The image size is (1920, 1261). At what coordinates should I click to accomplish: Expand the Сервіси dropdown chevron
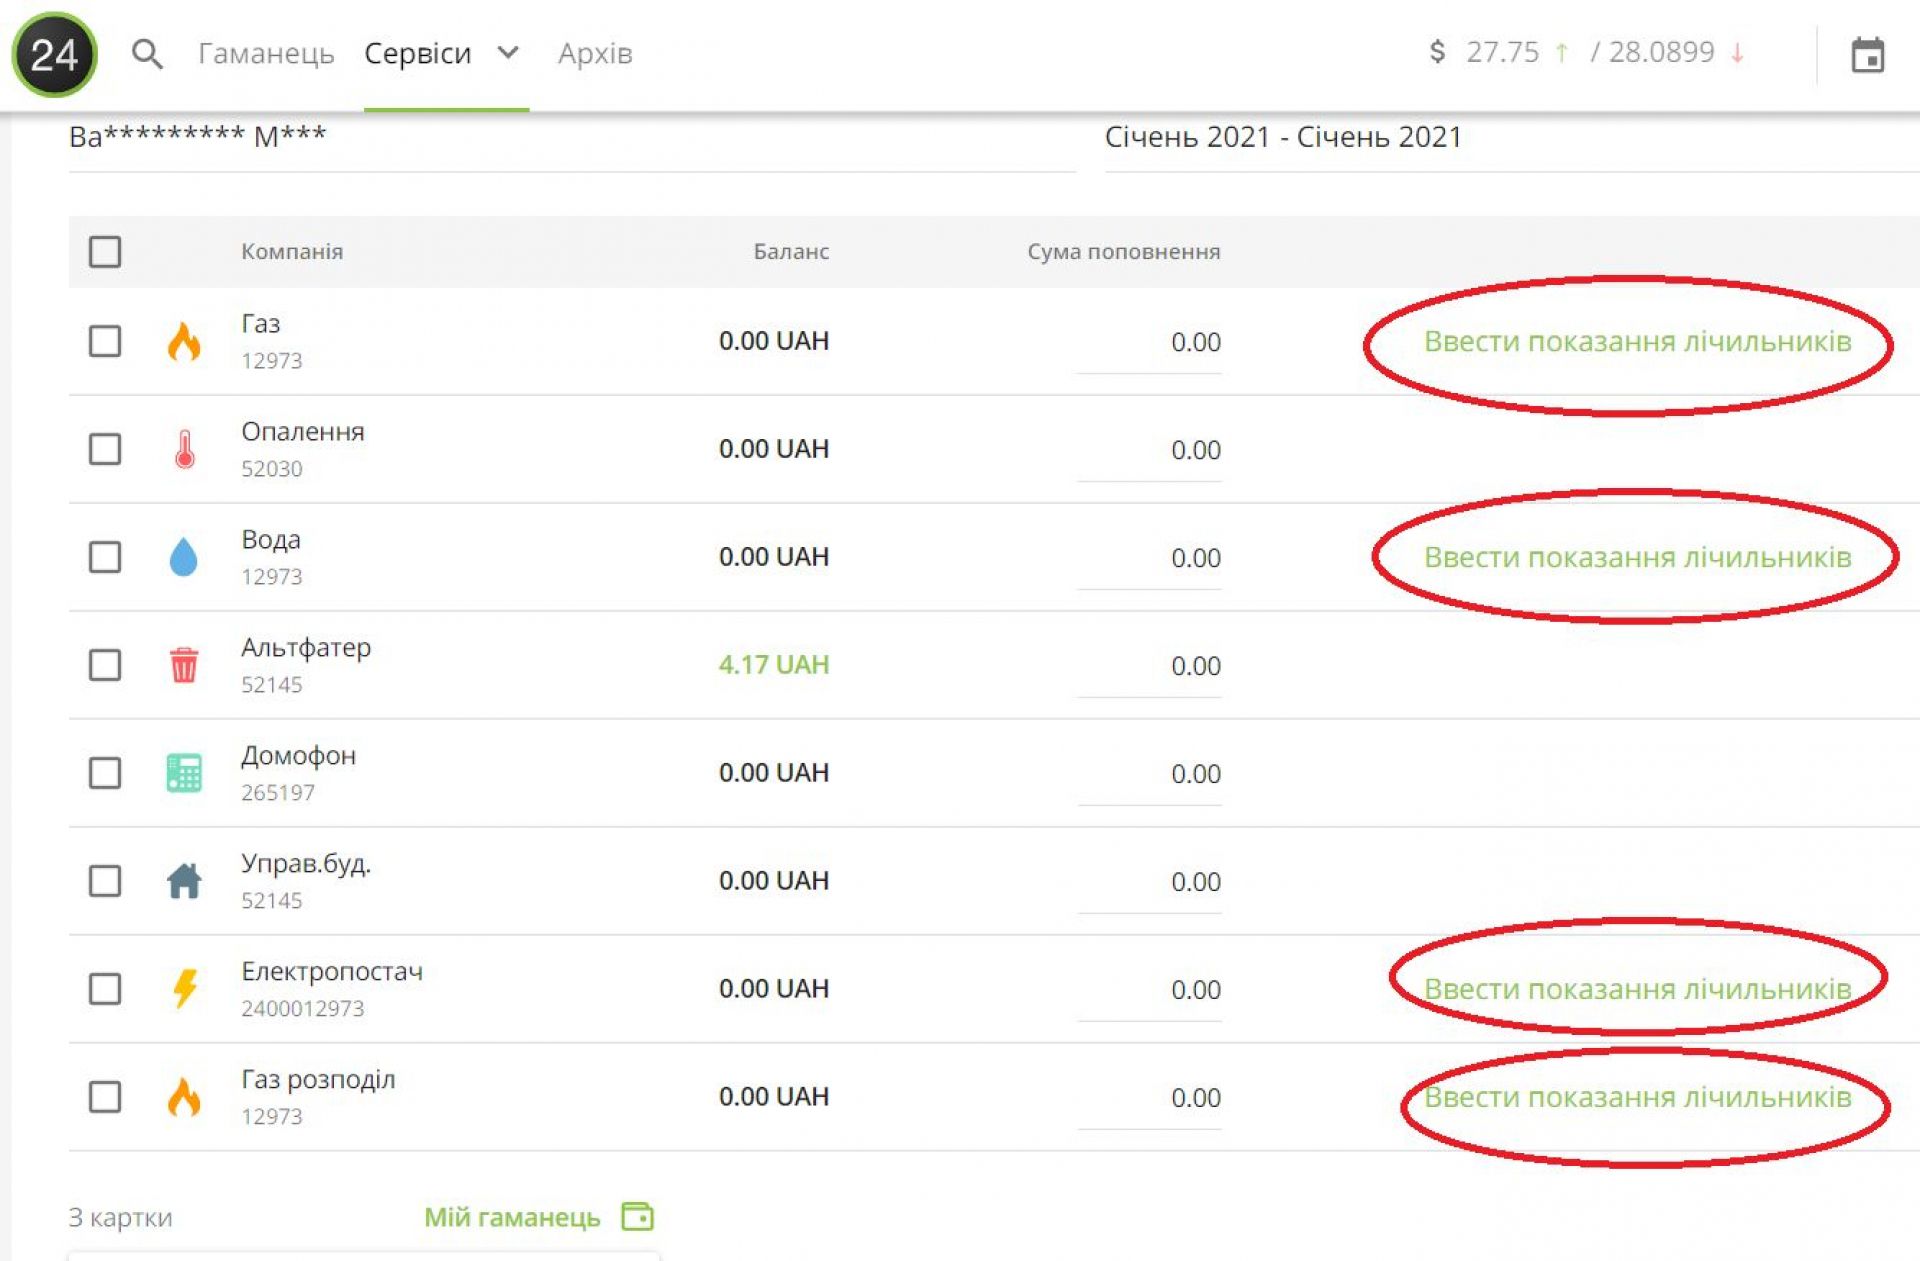[508, 52]
